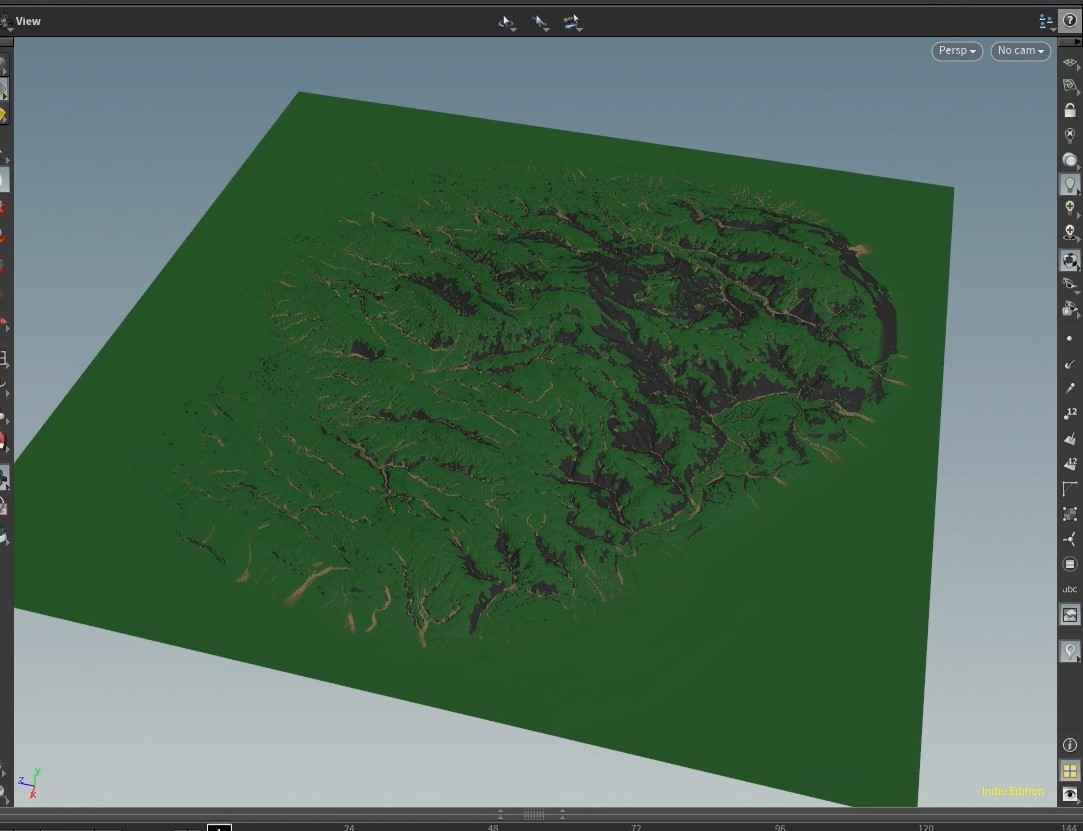Open the flipbook render glasses icon menu

[x=1070, y=308]
